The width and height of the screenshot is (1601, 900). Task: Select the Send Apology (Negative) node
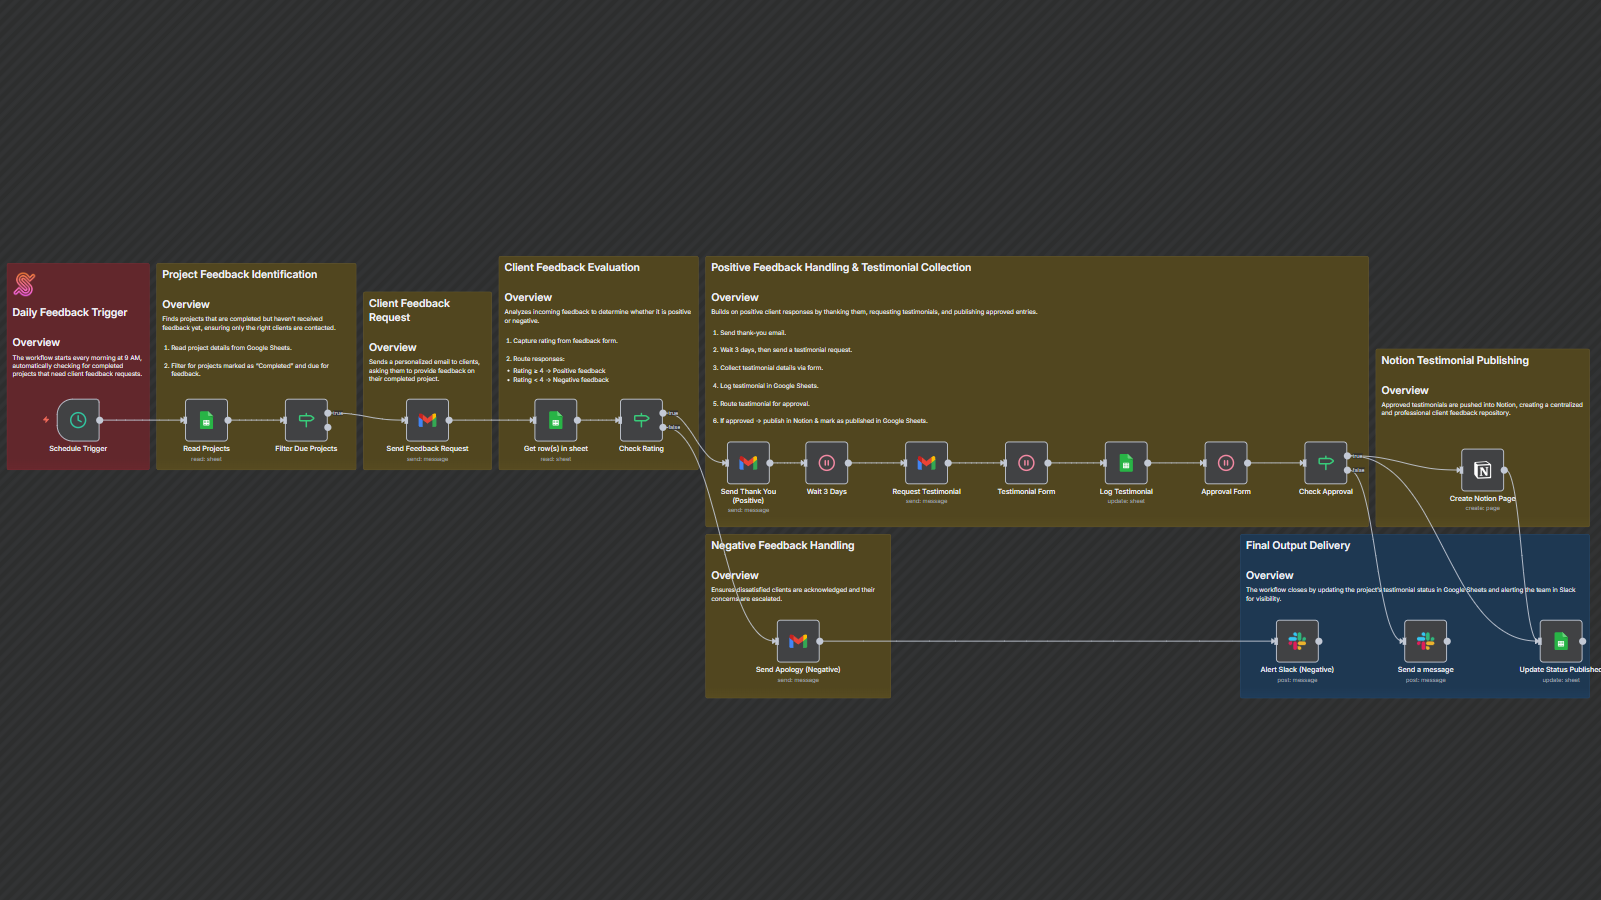(798, 641)
